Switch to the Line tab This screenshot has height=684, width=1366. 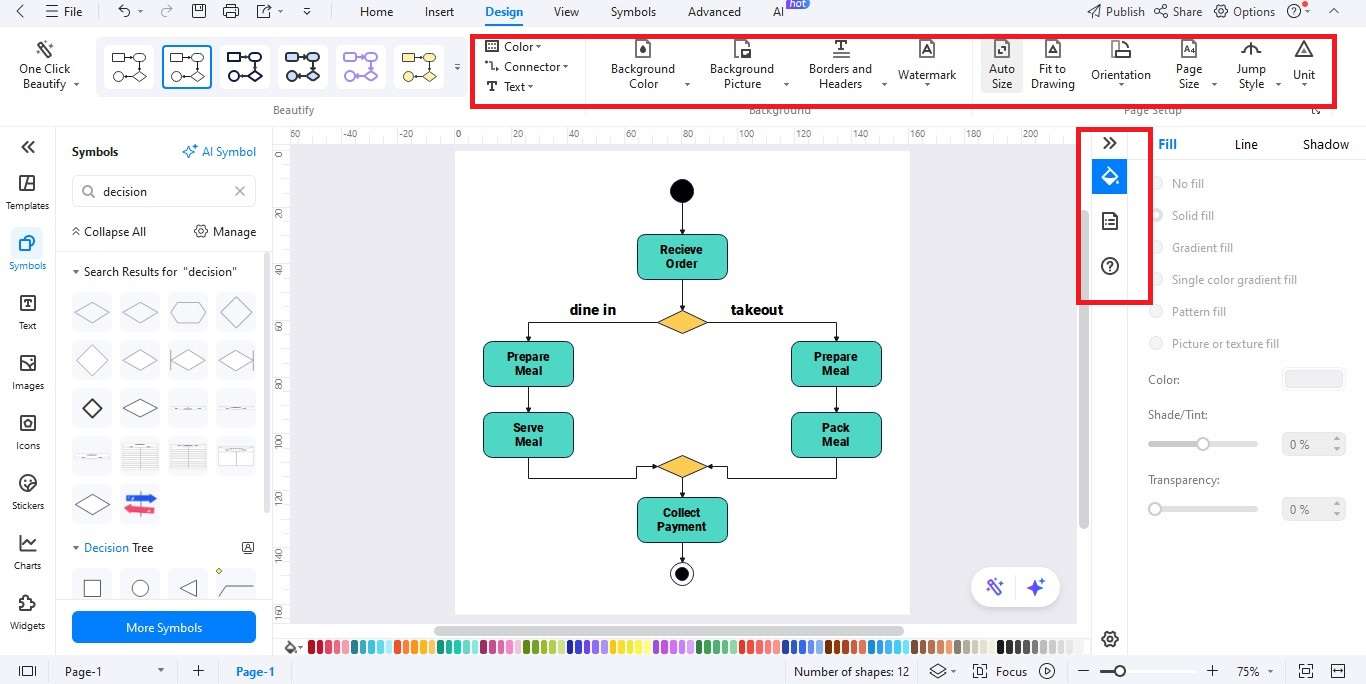click(1246, 144)
